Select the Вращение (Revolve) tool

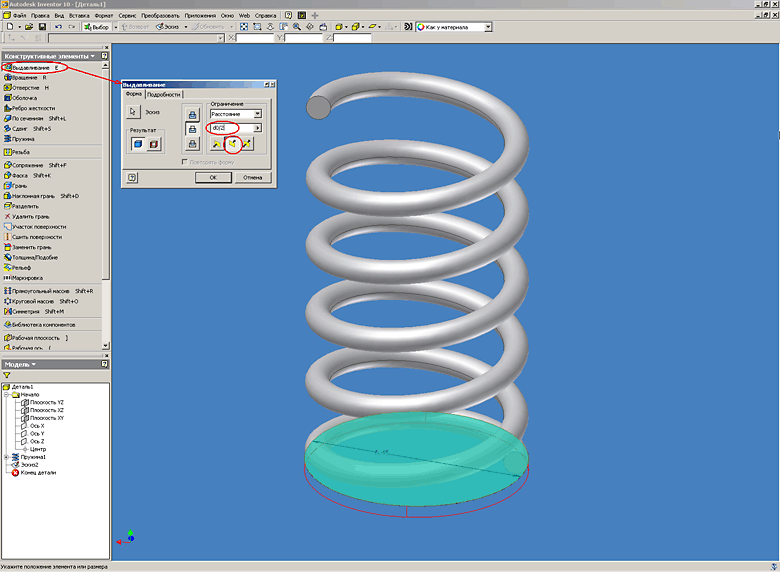click(25, 78)
